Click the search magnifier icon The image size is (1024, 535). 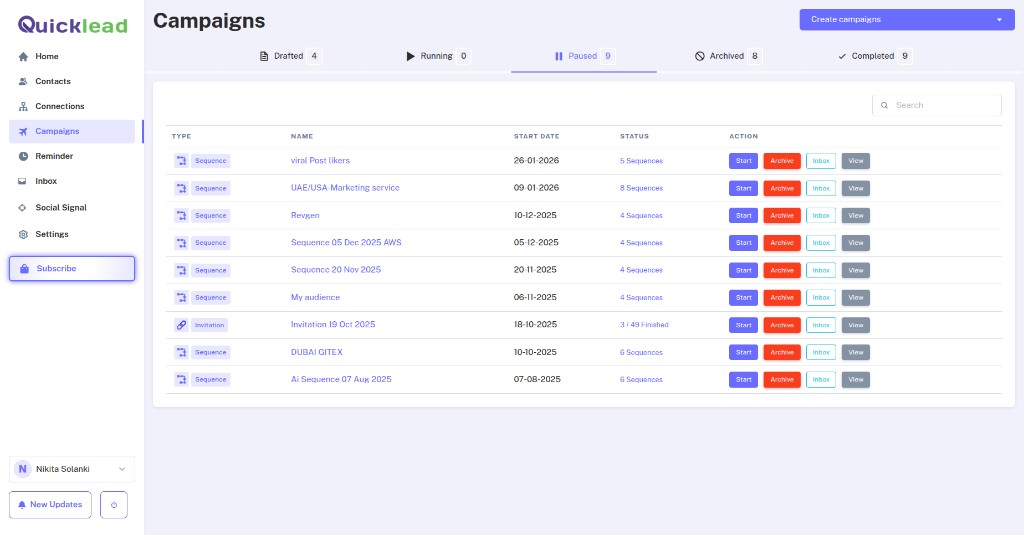tap(884, 105)
